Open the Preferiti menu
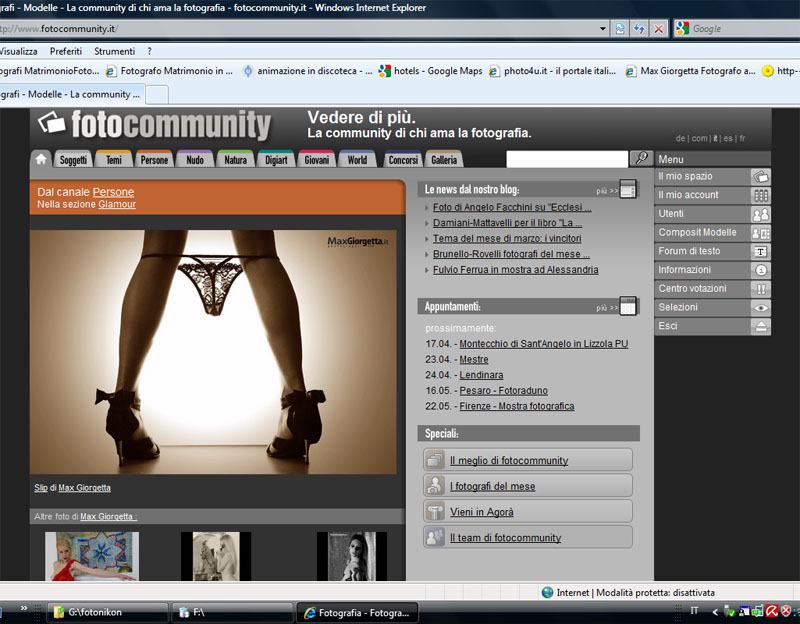Image resolution: width=800 pixels, height=624 pixels. pyautogui.click(x=66, y=51)
